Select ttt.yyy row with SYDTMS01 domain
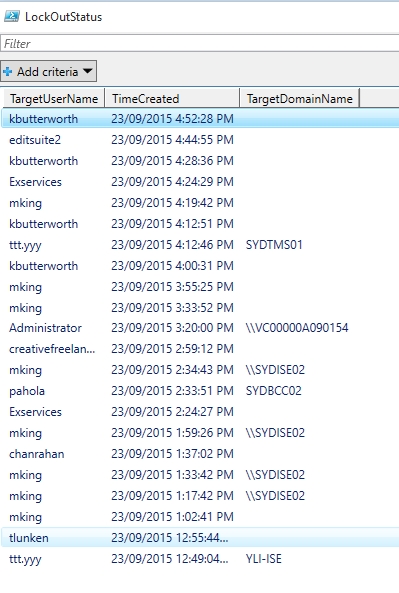 200,245
